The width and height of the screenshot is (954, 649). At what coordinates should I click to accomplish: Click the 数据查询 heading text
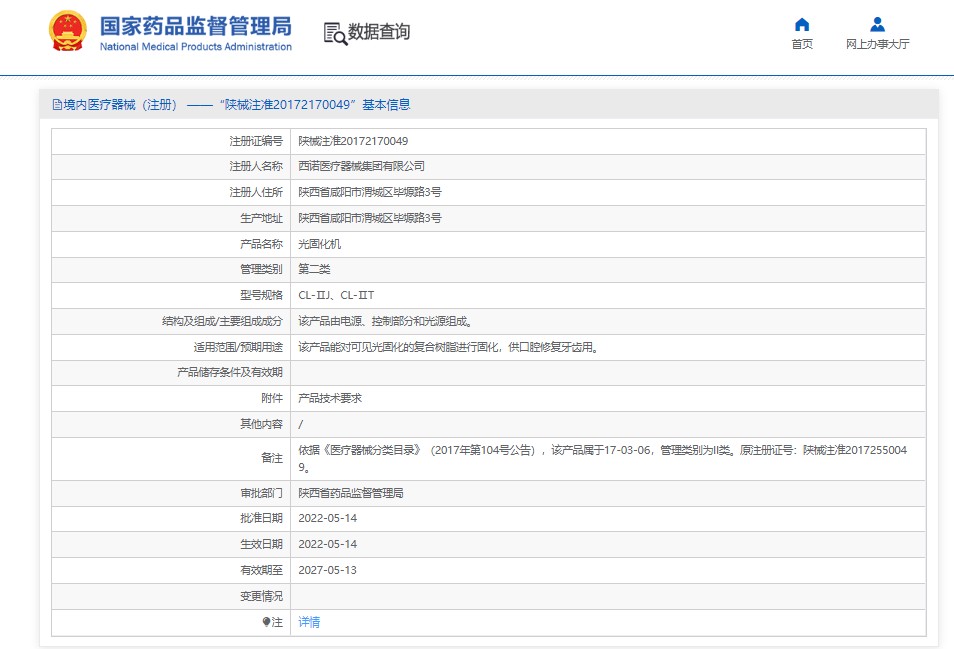point(379,32)
